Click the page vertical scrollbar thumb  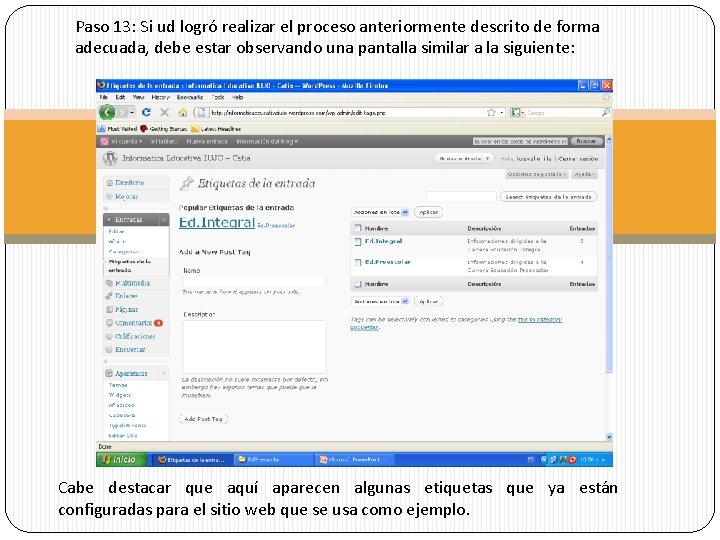pyautogui.click(x=609, y=257)
